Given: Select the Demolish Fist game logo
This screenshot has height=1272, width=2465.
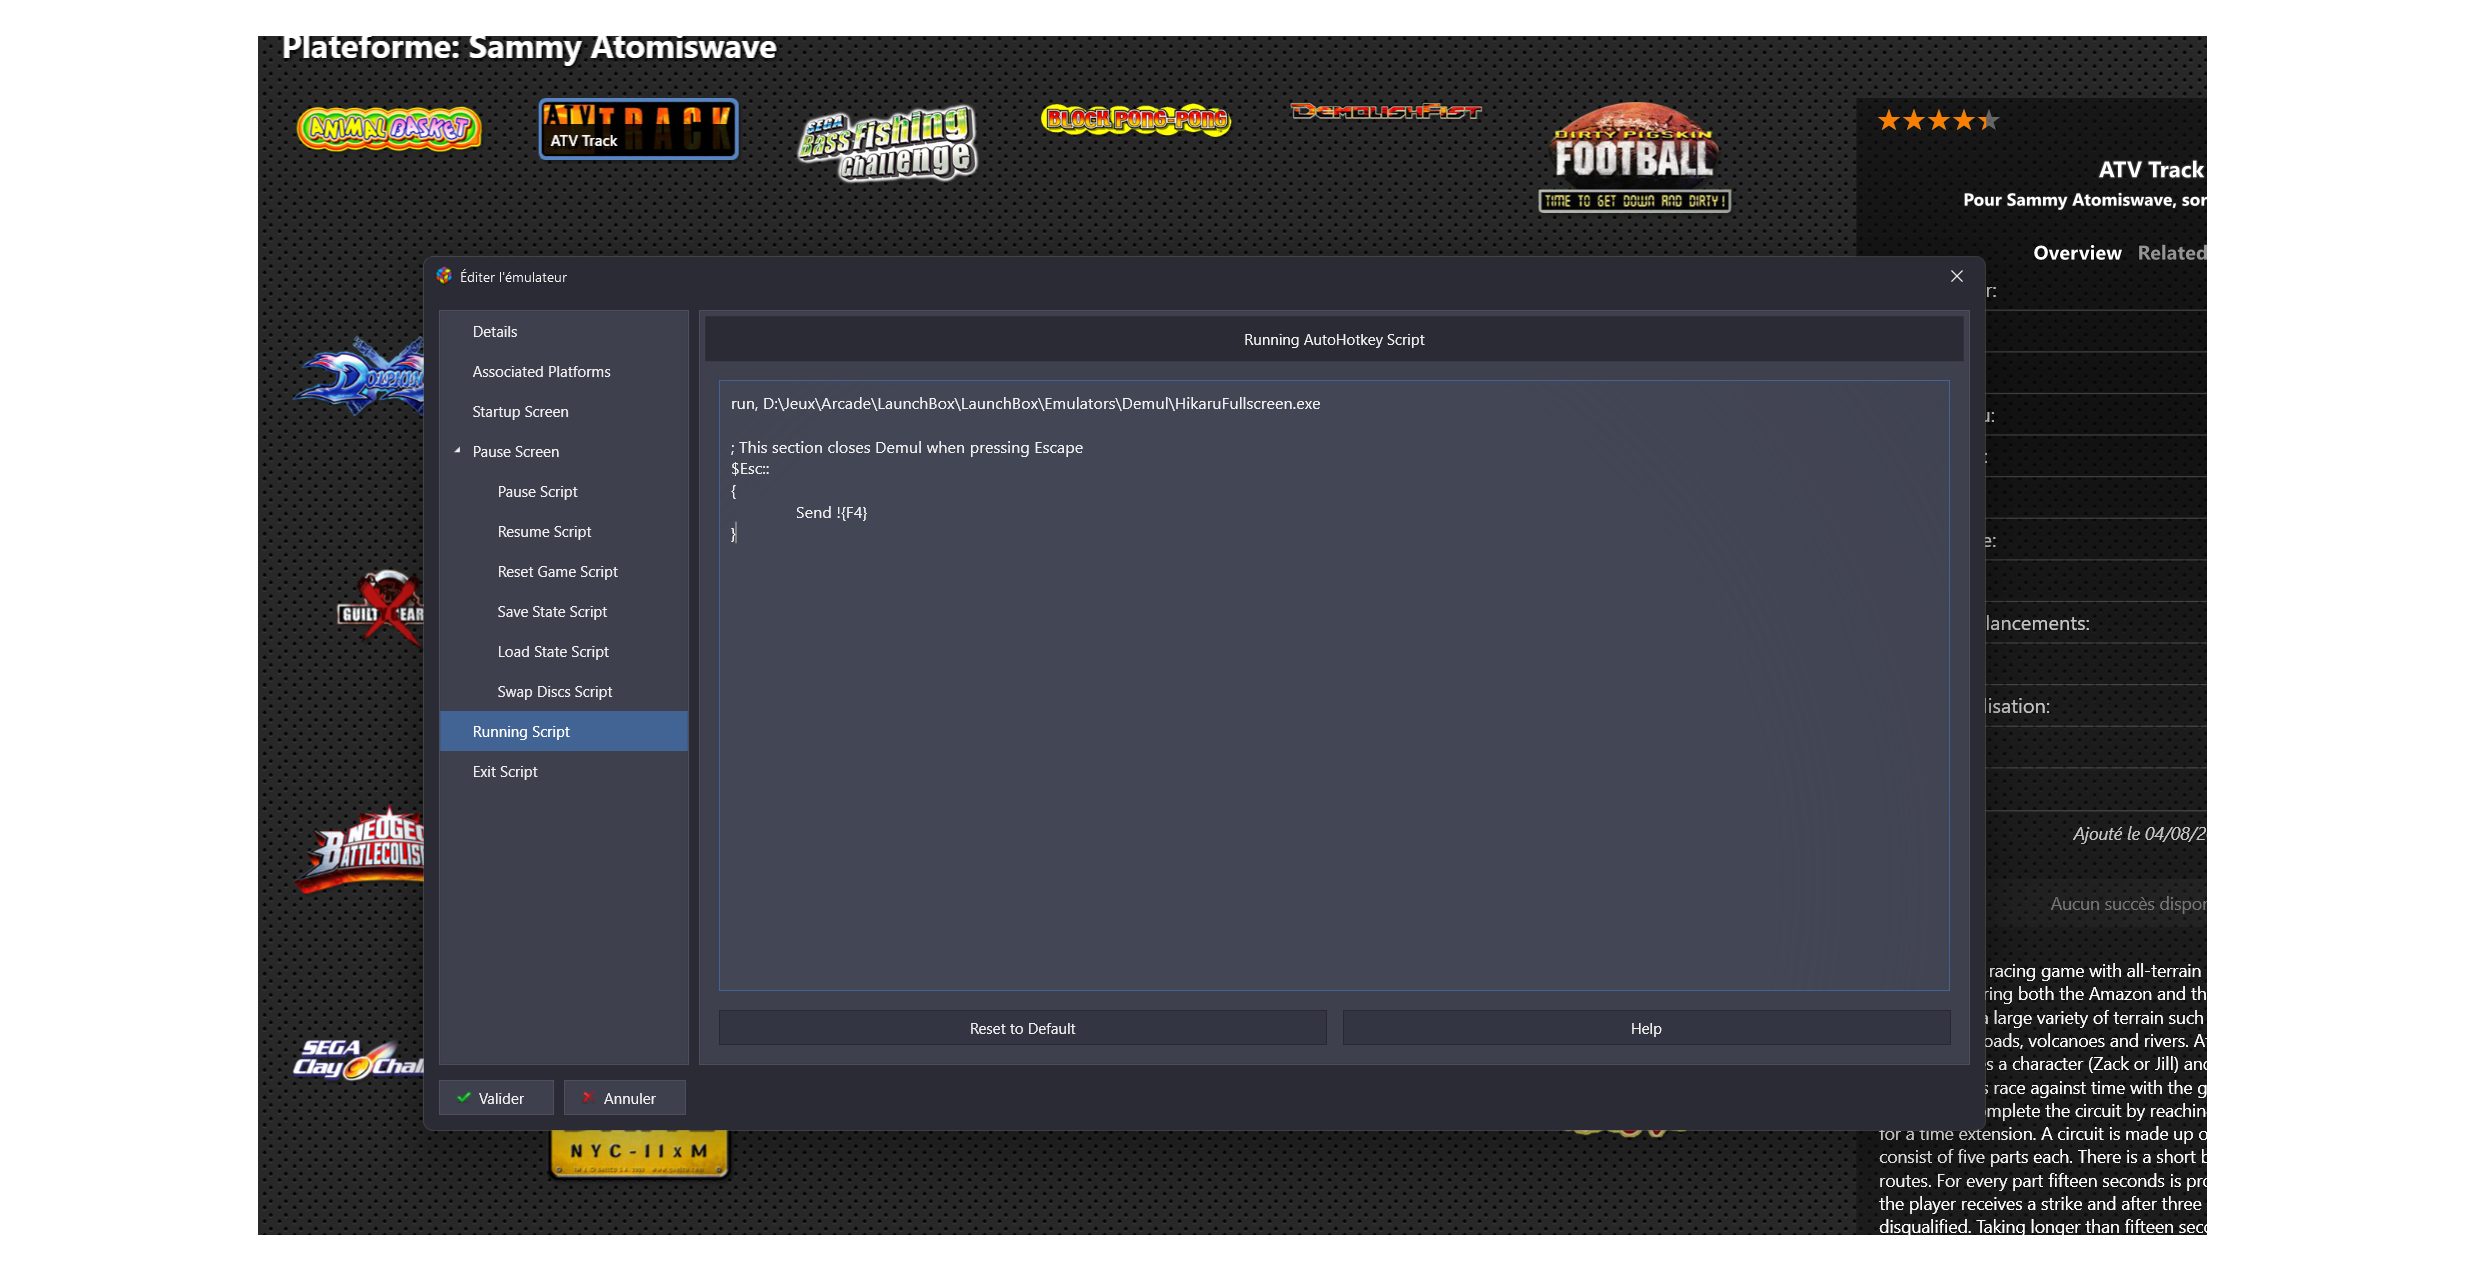Looking at the screenshot, I should tap(1385, 111).
